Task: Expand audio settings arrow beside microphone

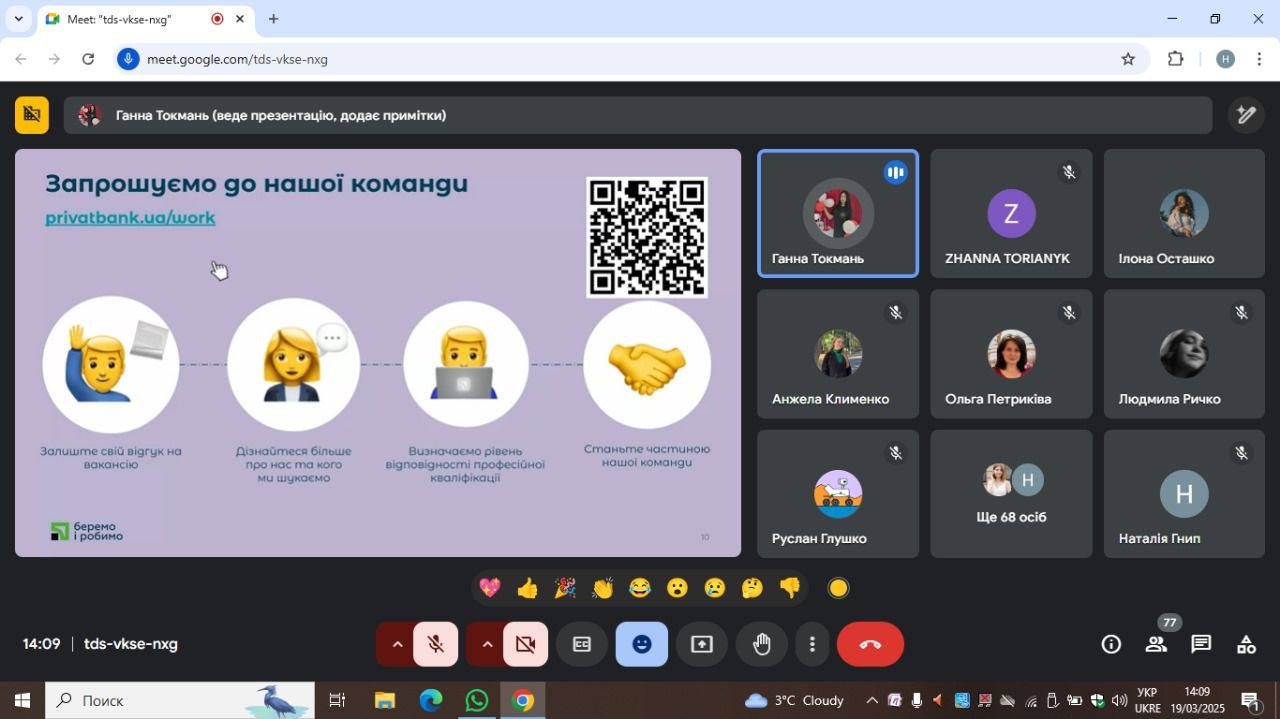Action: click(x=397, y=645)
